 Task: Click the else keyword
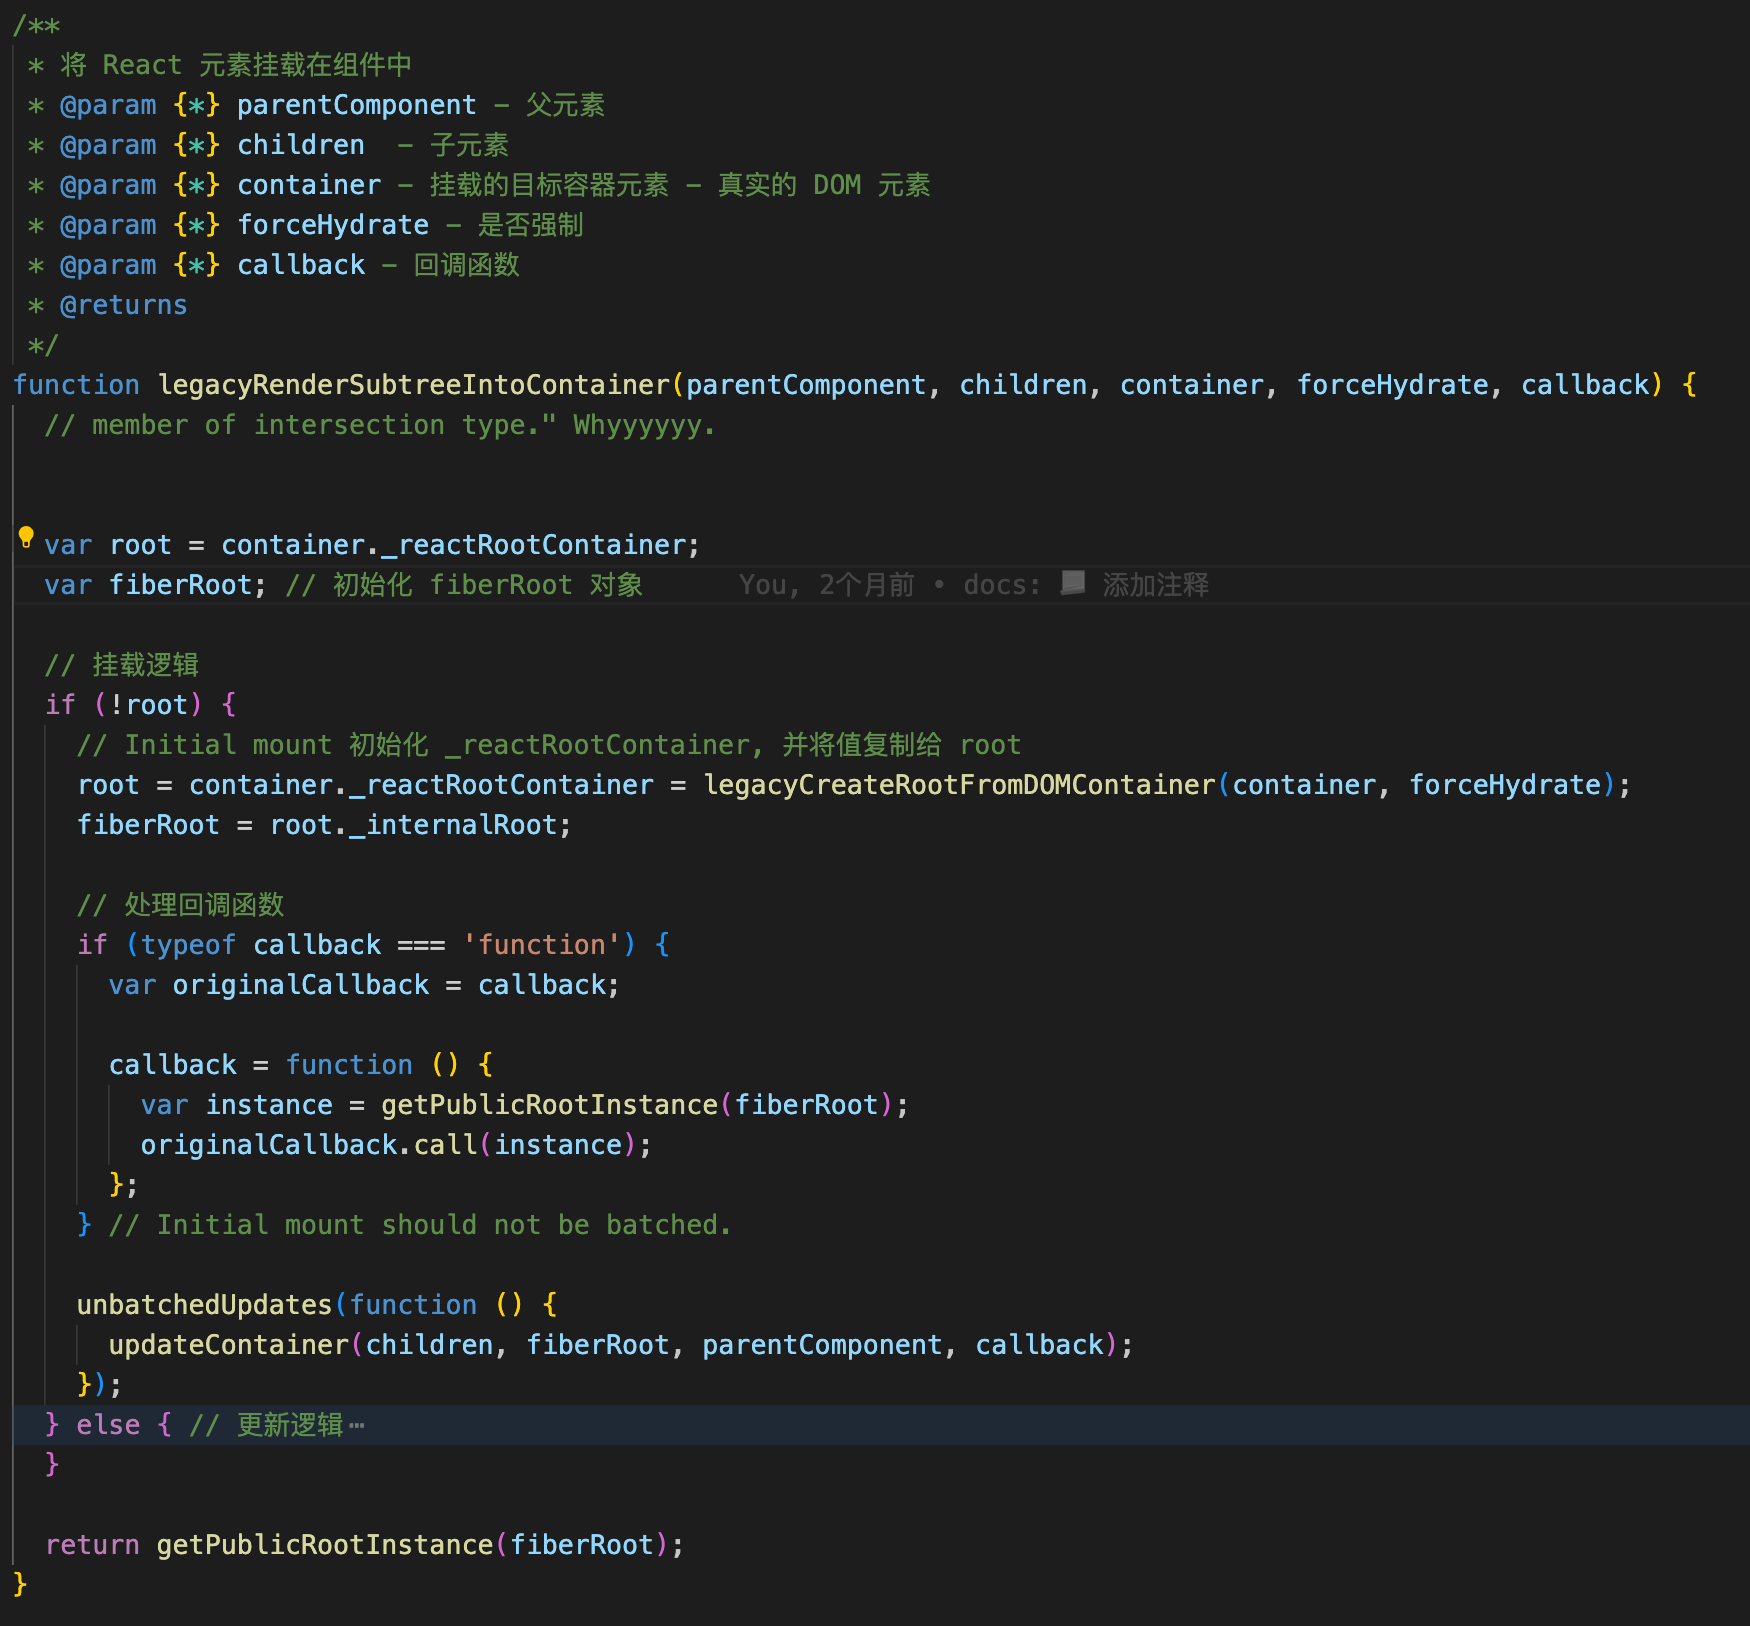[x=109, y=1425]
